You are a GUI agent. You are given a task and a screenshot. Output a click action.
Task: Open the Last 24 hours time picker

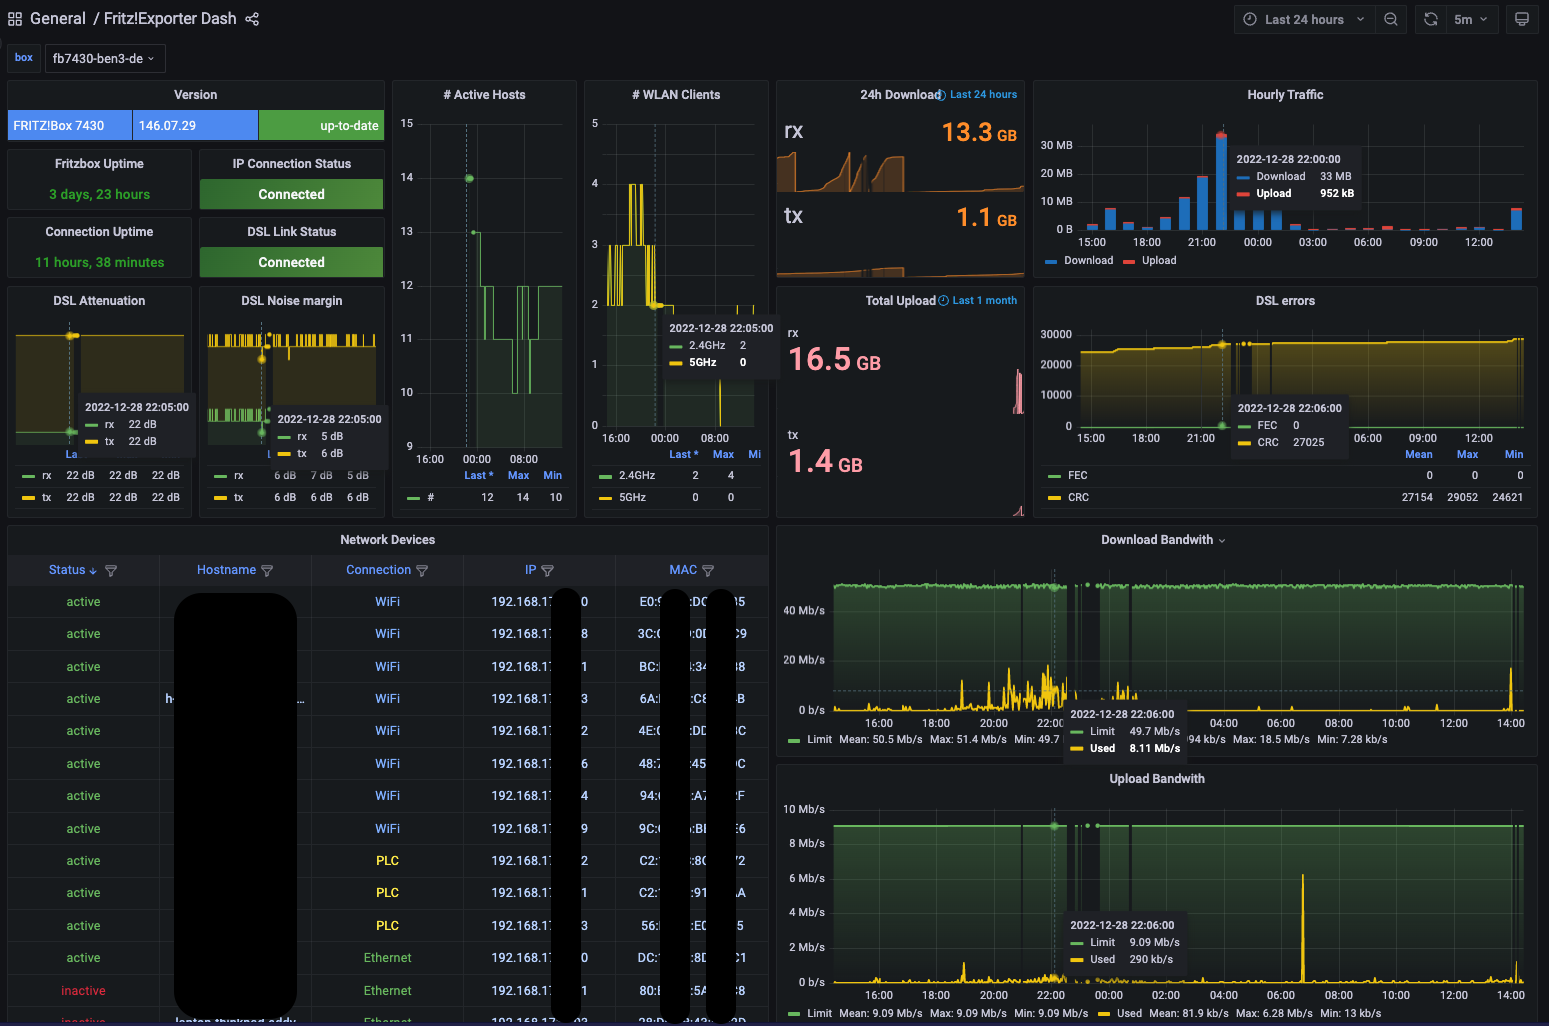coord(1304,19)
